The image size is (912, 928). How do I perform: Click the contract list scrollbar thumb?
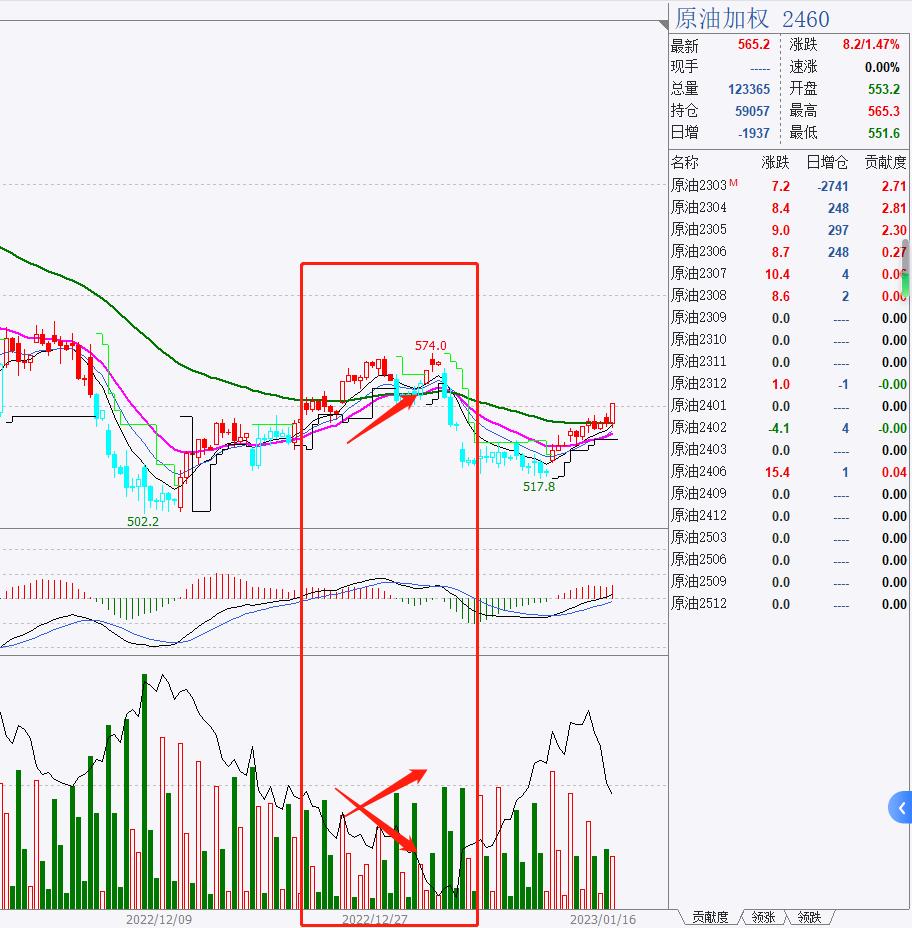(x=905, y=269)
